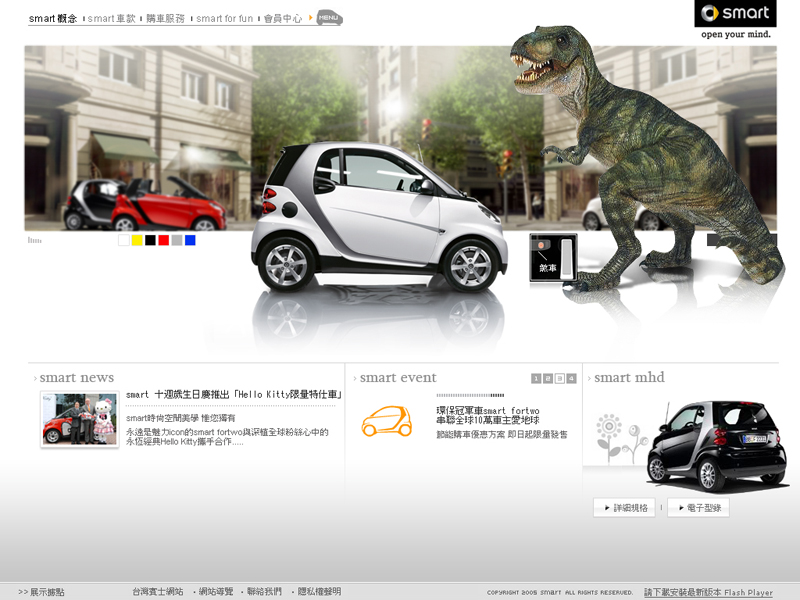Go to smart event page 4
The height and width of the screenshot is (600, 800).
(571, 379)
